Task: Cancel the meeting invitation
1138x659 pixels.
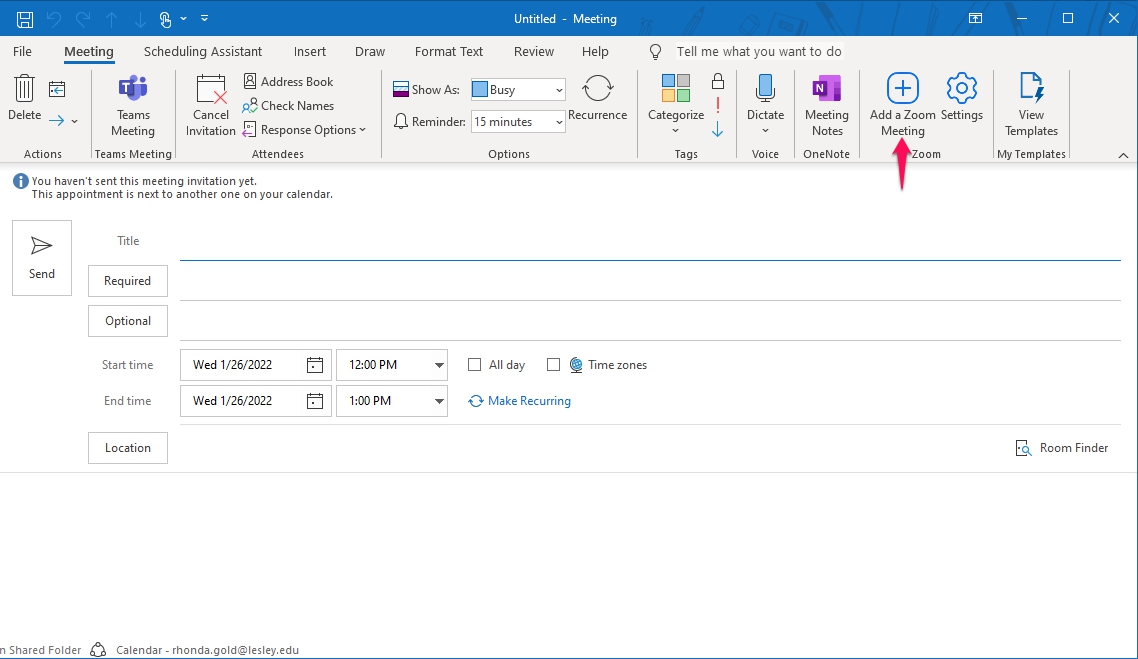Action: [210, 104]
